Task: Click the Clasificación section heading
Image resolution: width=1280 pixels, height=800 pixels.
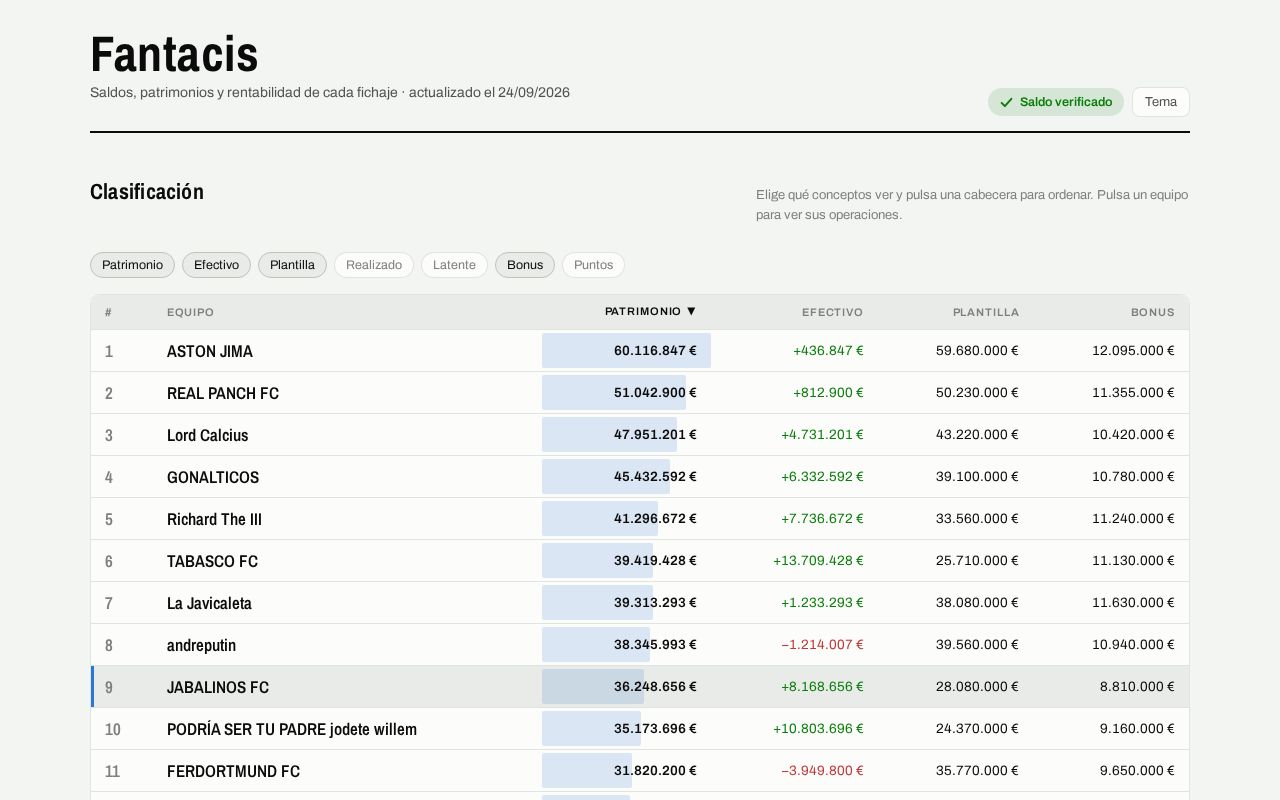Action: (147, 192)
